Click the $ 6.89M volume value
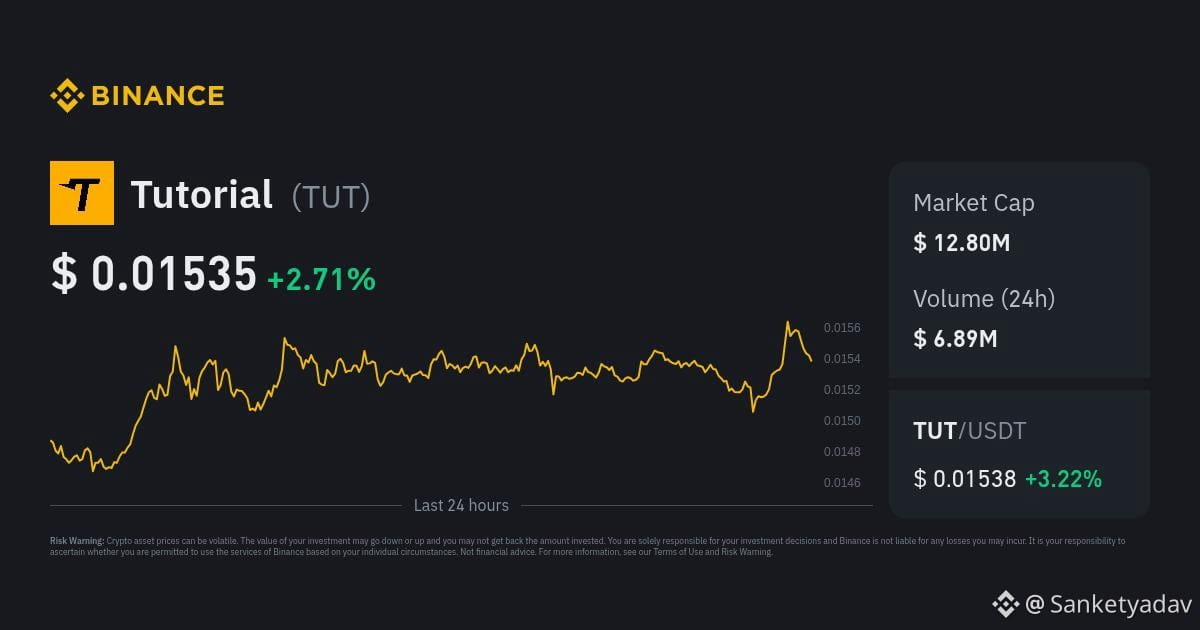Viewport: 1200px width, 630px height. [x=955, y=338]
